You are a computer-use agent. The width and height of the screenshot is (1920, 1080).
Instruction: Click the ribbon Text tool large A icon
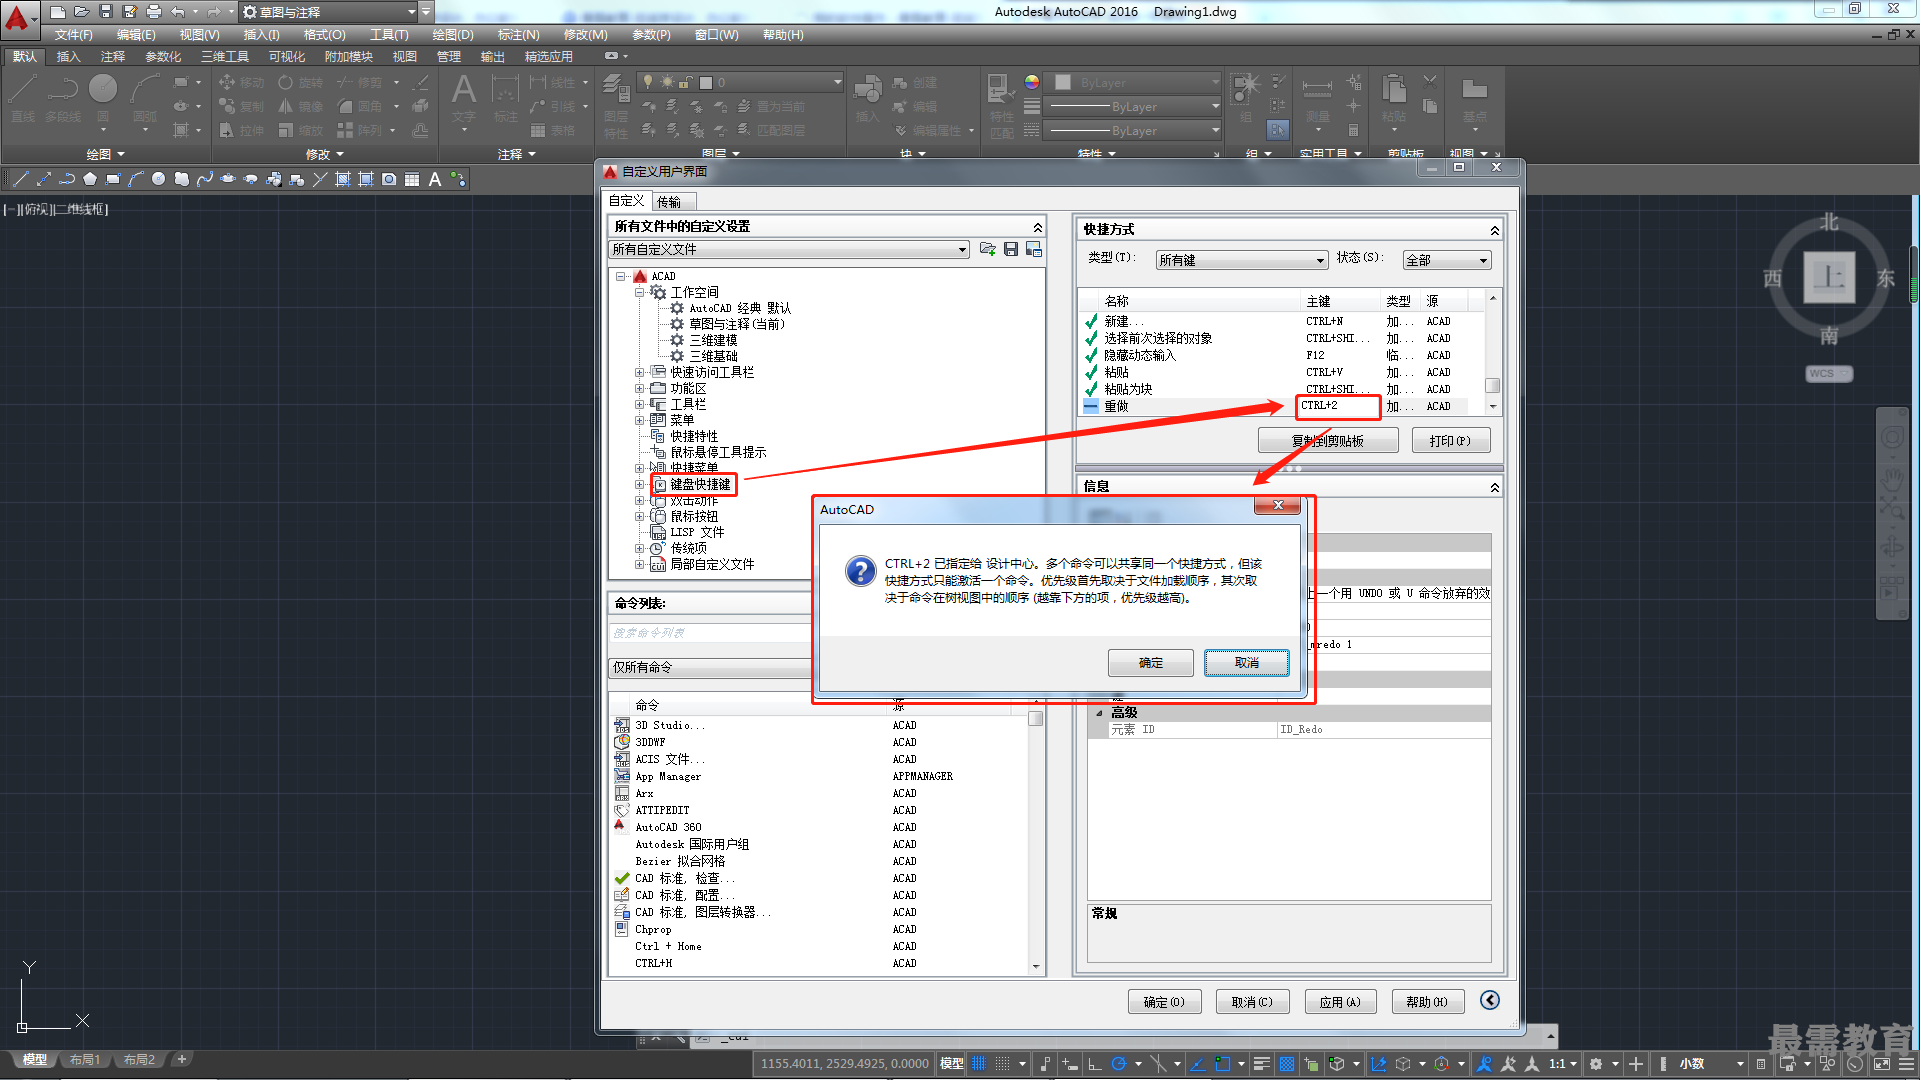tap(464, 91)
